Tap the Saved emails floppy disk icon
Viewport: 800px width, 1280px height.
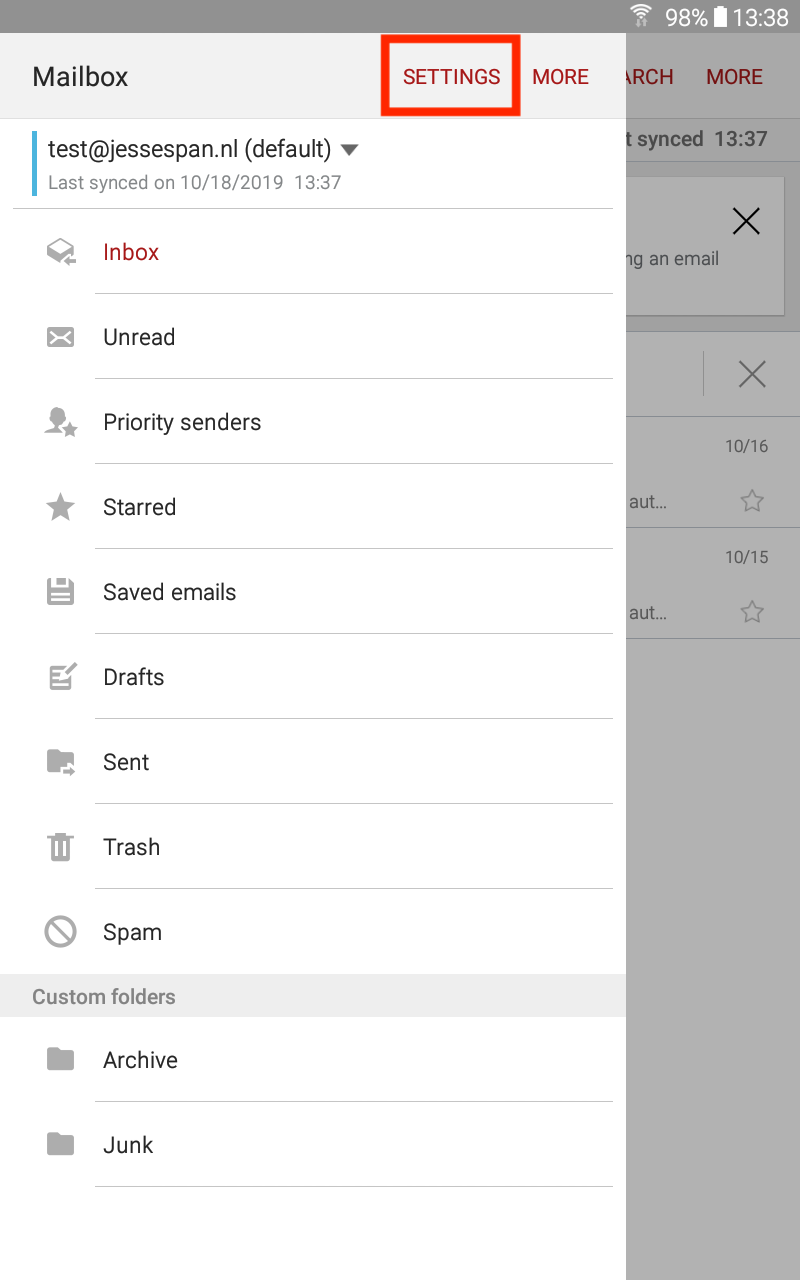(x=61, y=592)
